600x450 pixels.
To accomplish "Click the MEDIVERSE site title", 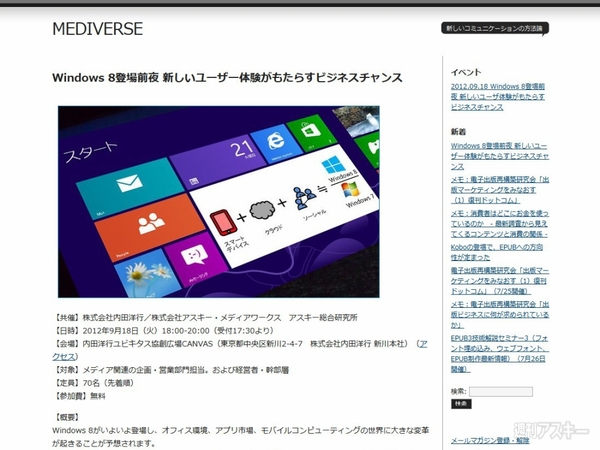I will tap(98, 29).
